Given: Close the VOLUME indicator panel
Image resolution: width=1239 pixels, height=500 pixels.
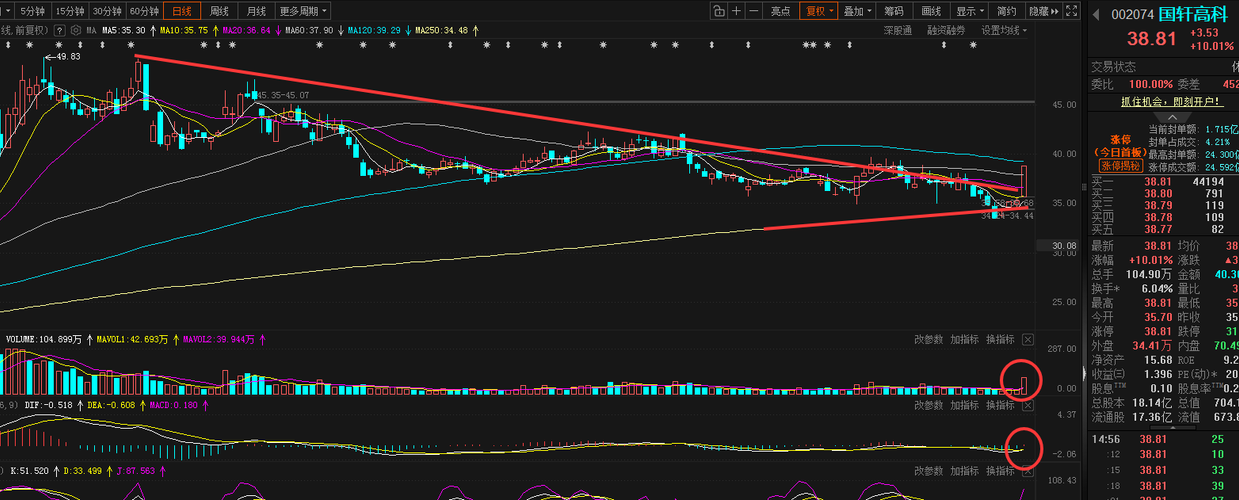Looking at the screenshot, I should pyautogui.click(x=1027, y=339).
